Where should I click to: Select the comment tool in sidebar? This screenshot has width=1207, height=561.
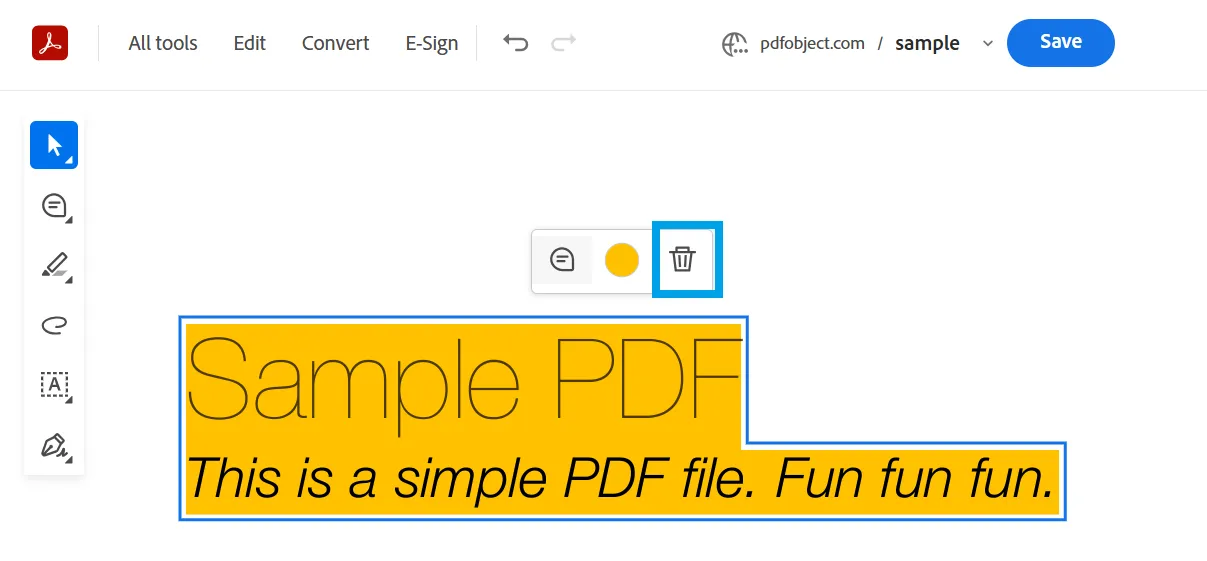[x=54, y=205]
